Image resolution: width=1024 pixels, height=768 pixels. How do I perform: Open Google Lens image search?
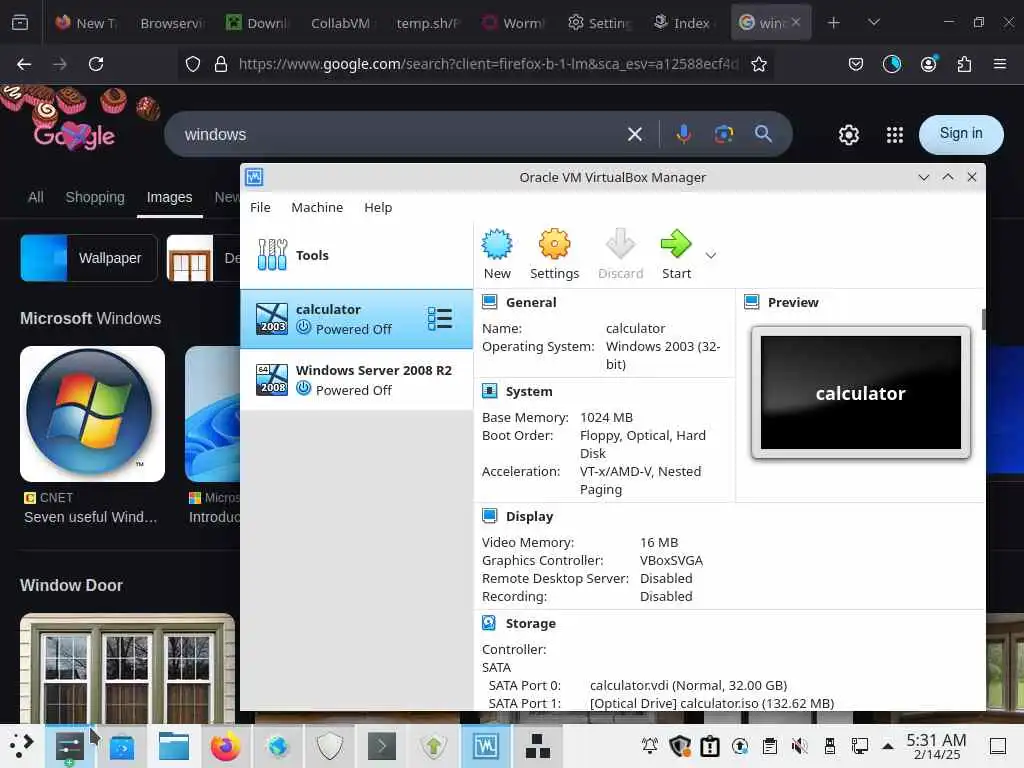coord(723,135)
